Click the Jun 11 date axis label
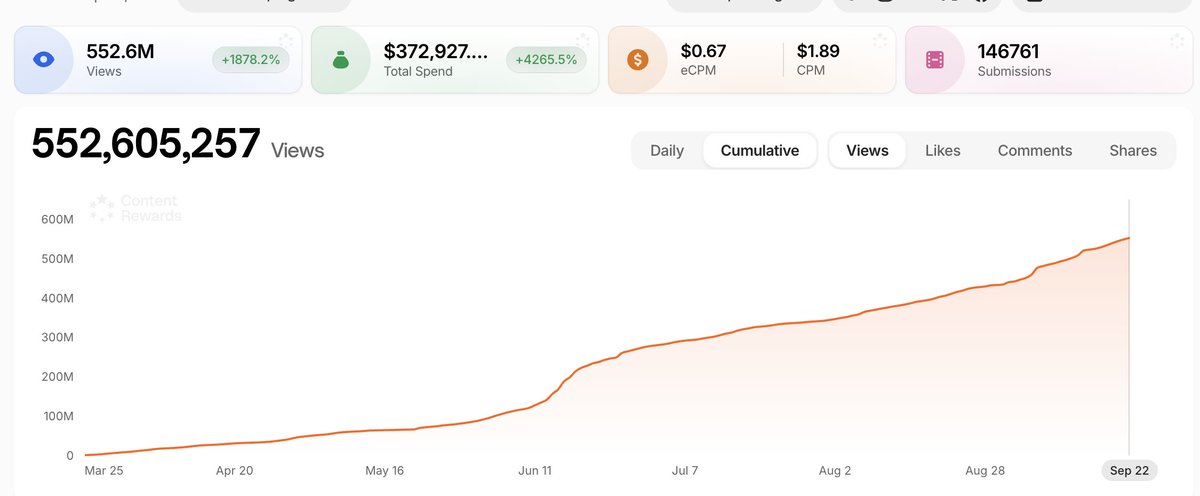Viewport: 1200px width, 496px height. [x=535, y=470]
